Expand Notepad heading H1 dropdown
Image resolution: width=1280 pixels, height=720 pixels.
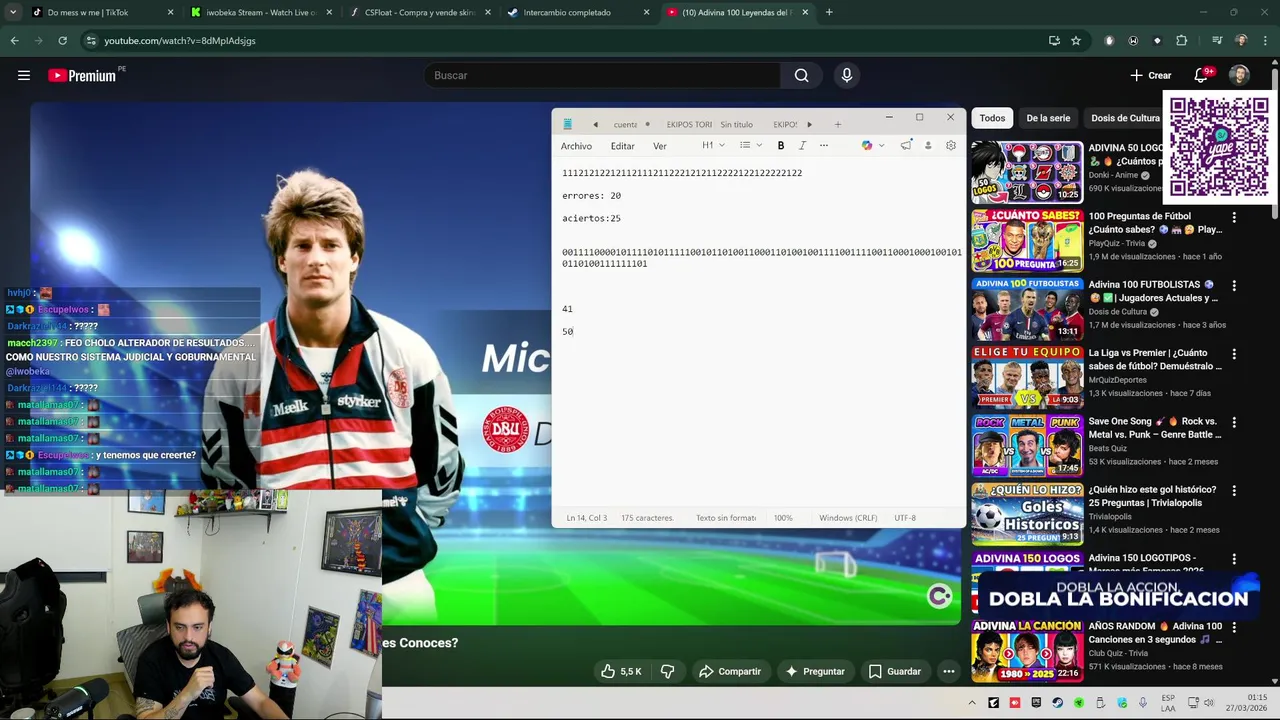[x=713, y=145]
